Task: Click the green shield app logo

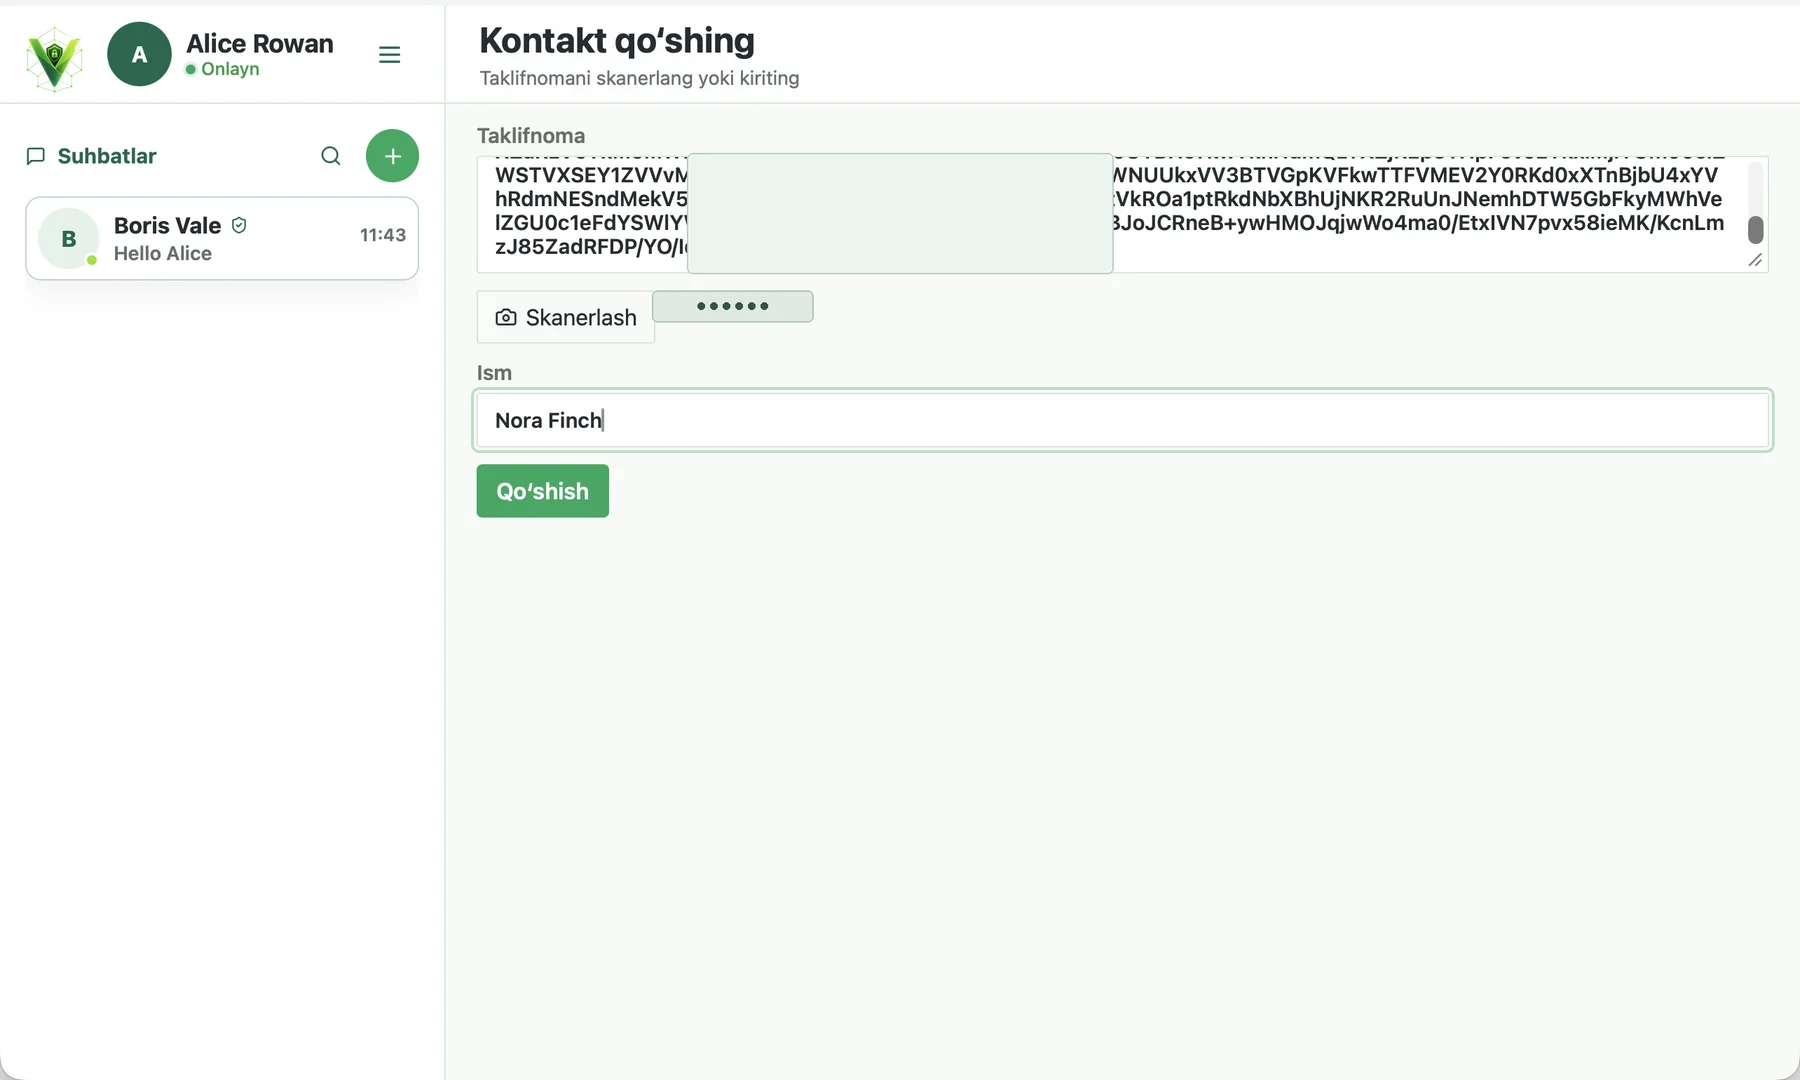Action: point(54,57)
